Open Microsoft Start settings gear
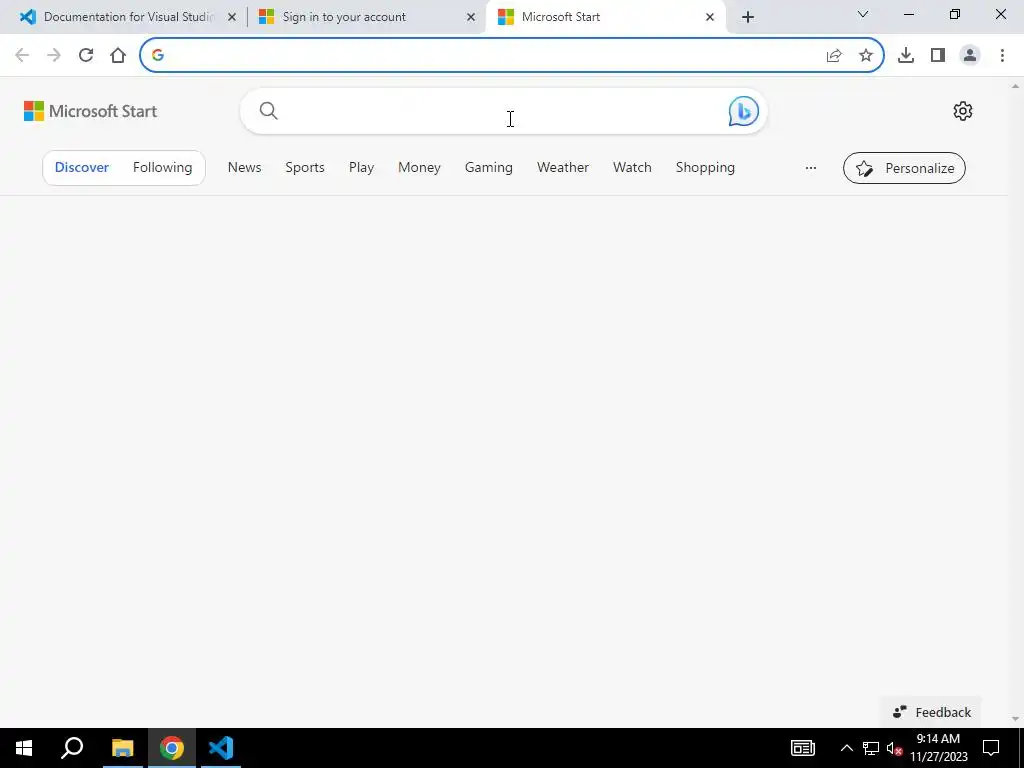The width and height of the screenshot is (1024, 768). point(963,111)
